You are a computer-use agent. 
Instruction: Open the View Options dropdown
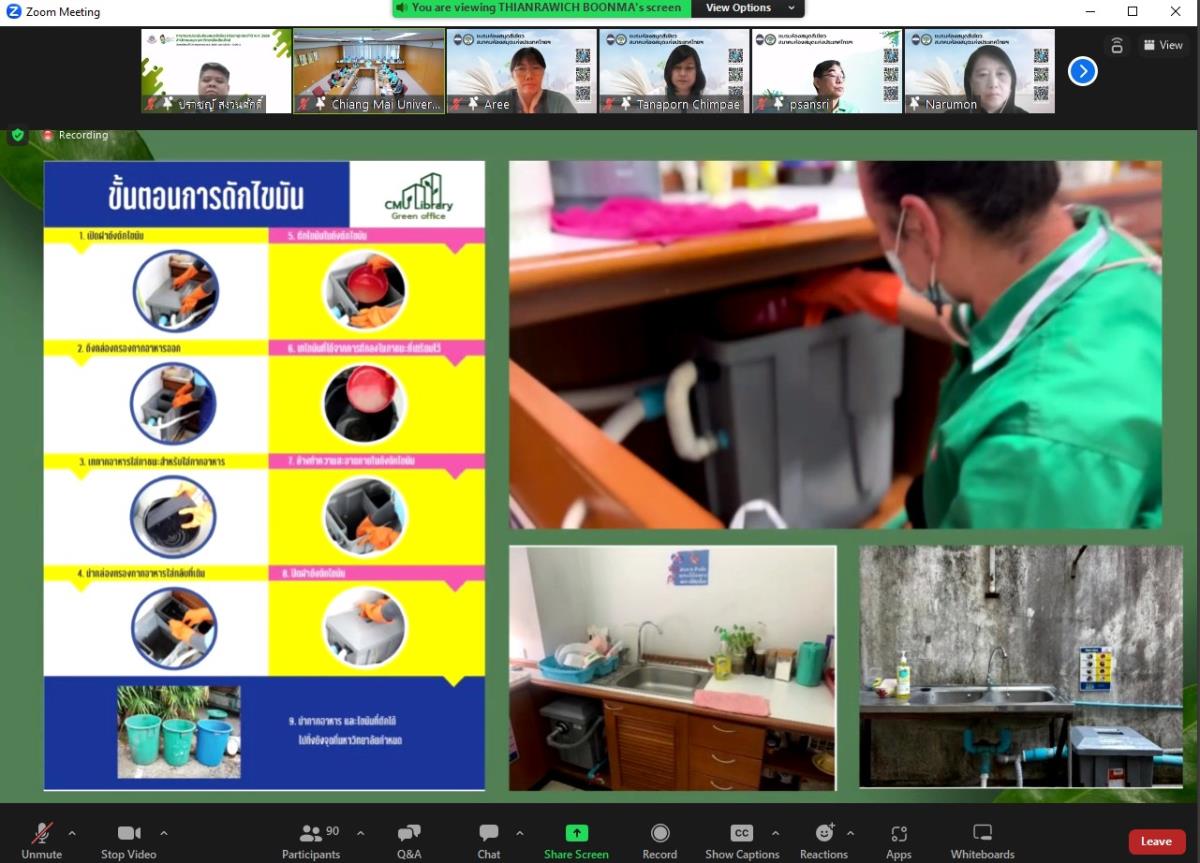pyautogui.click(x=750, y=8)
